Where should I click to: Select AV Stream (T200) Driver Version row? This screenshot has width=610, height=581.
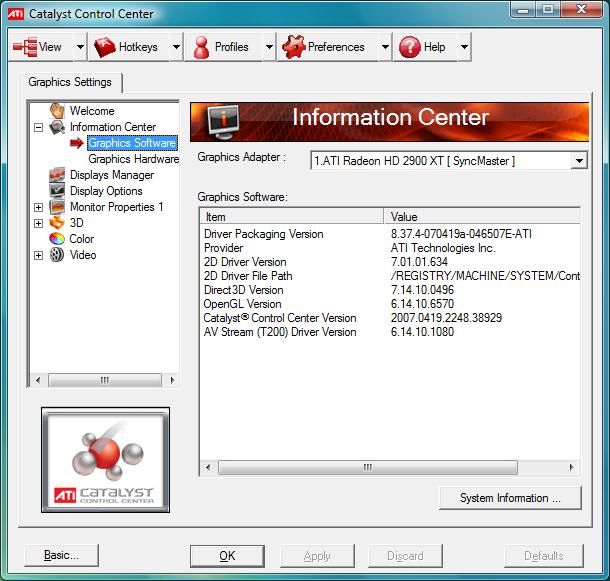[x=390, y=332]
